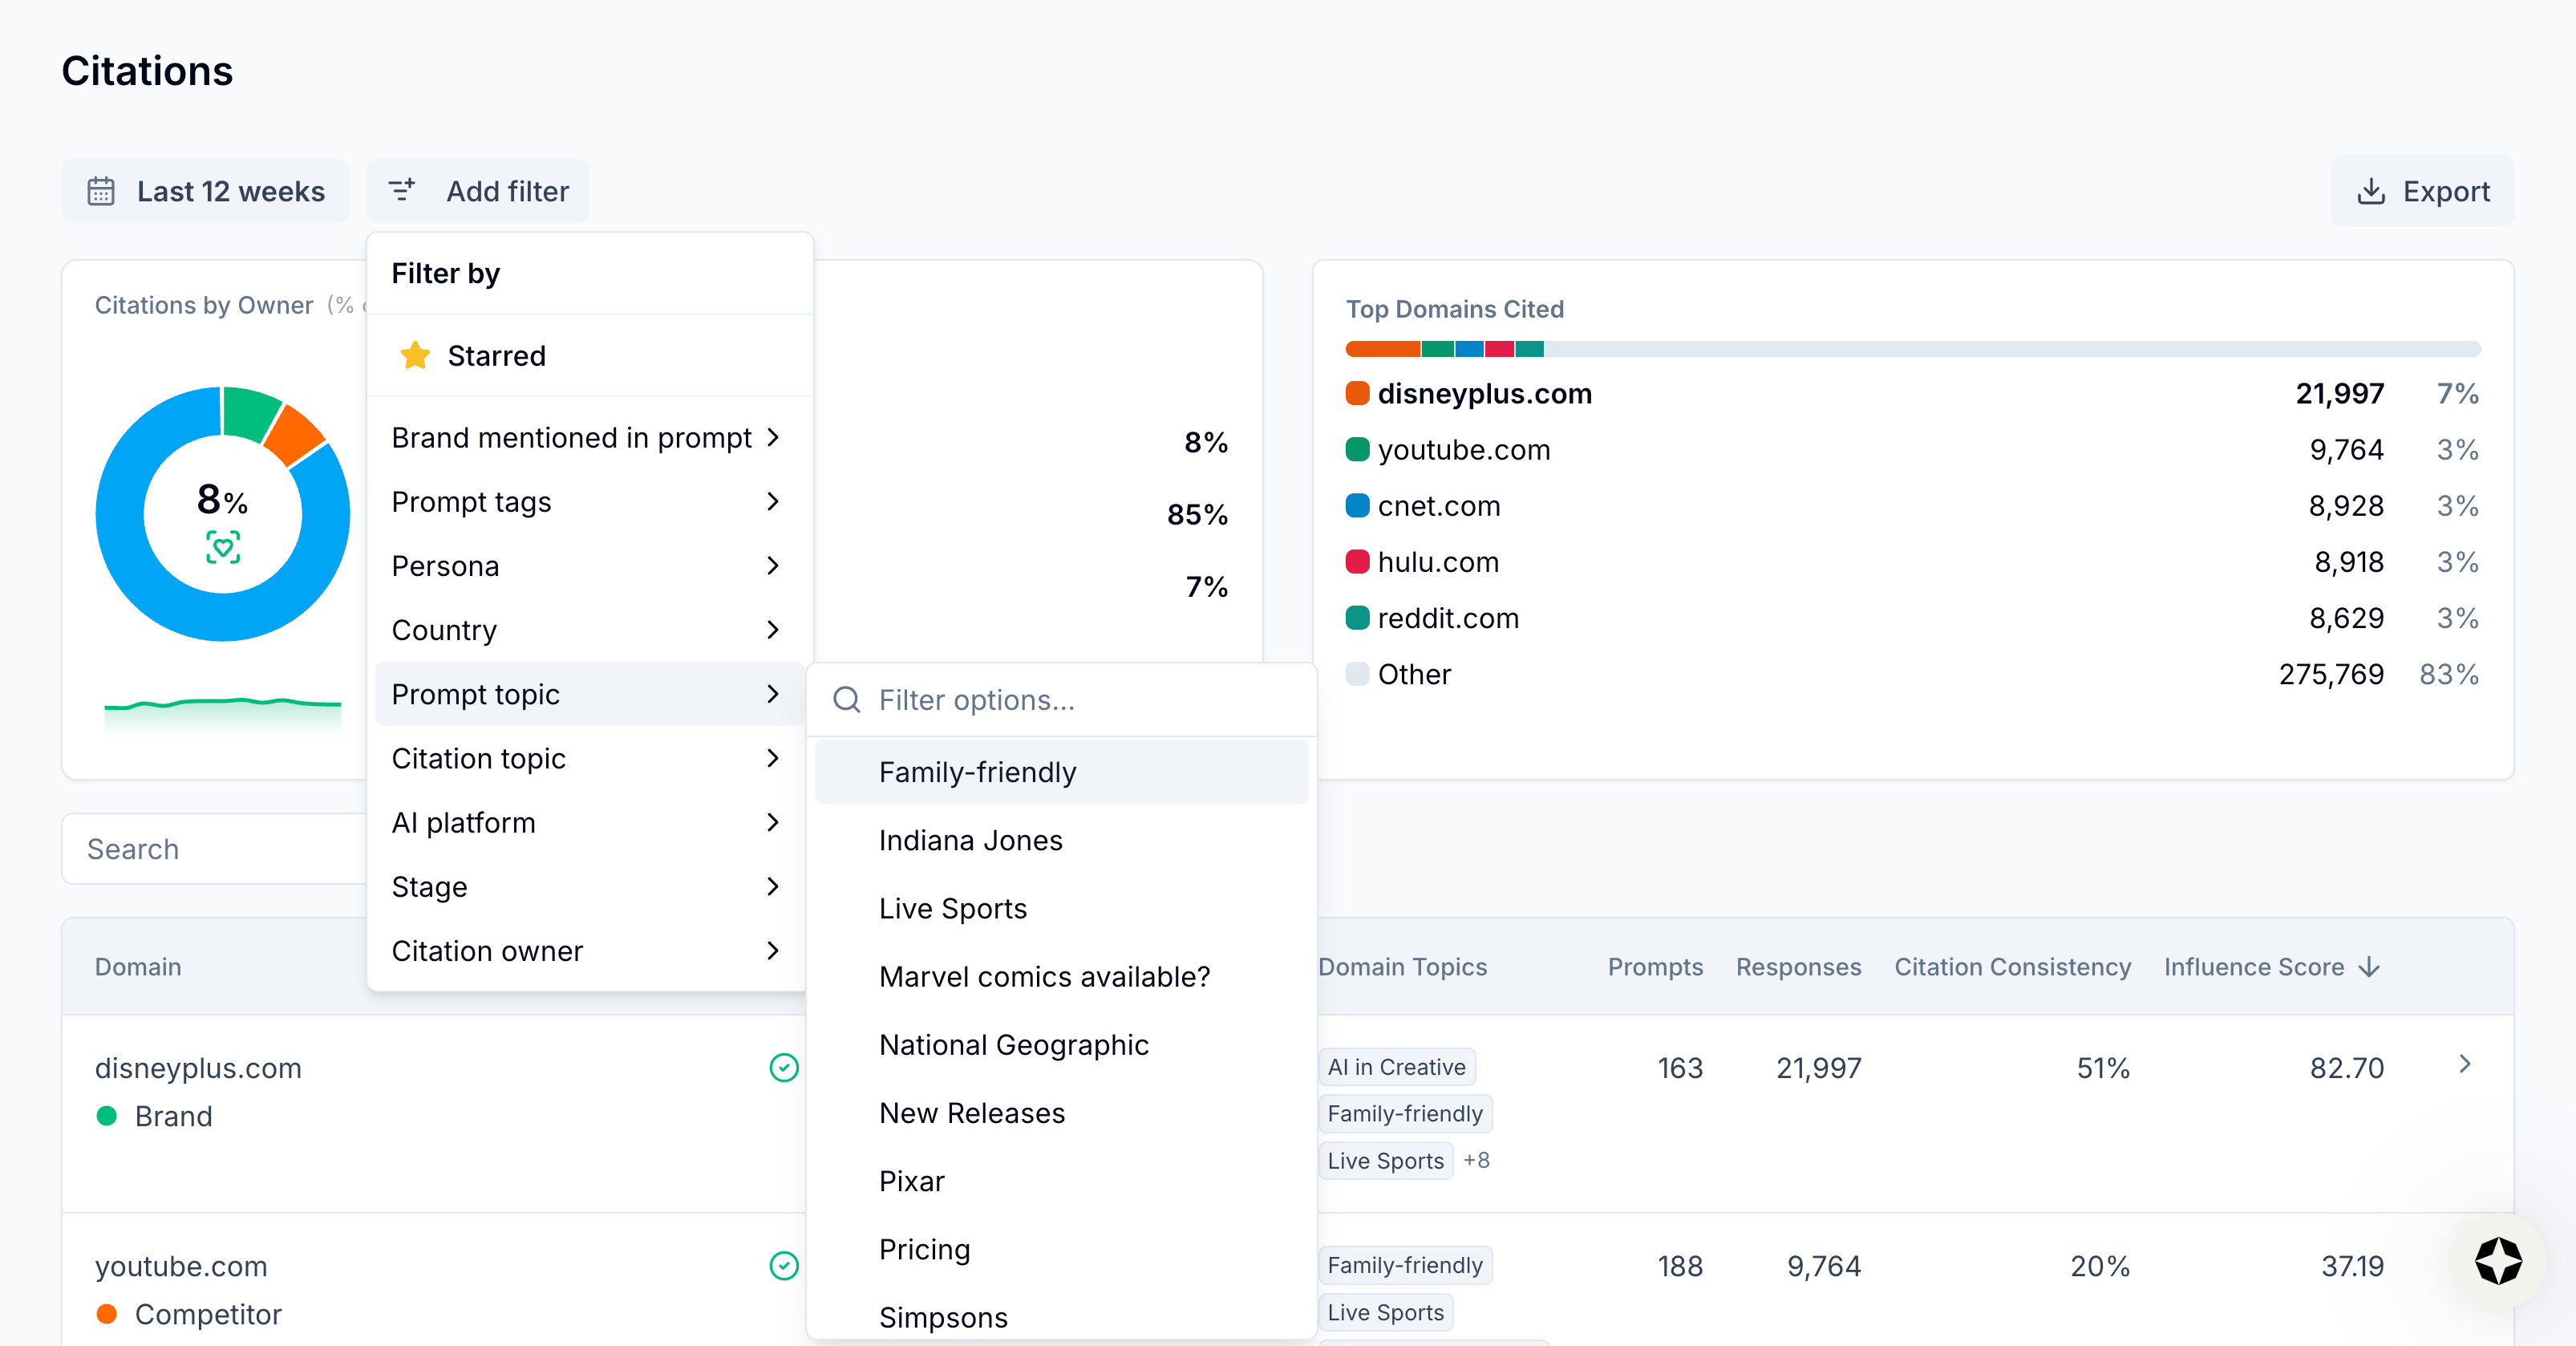The height and width of the screenshot is (1346, 2576).
Task: Click the Filter options search field
Action: point(1080,700)
